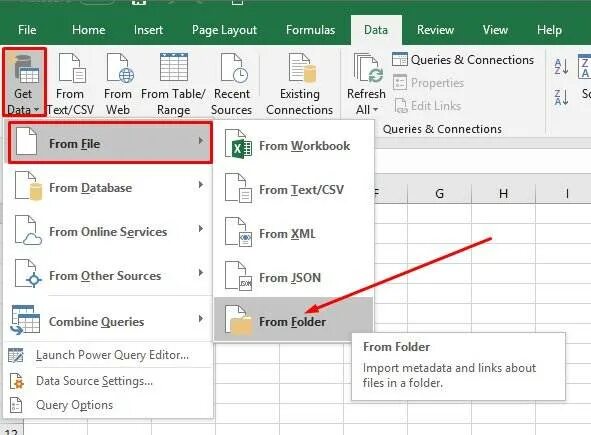Switch to the Home tab
This screenshot has width=591, height=435.
(x=89, y=30)
